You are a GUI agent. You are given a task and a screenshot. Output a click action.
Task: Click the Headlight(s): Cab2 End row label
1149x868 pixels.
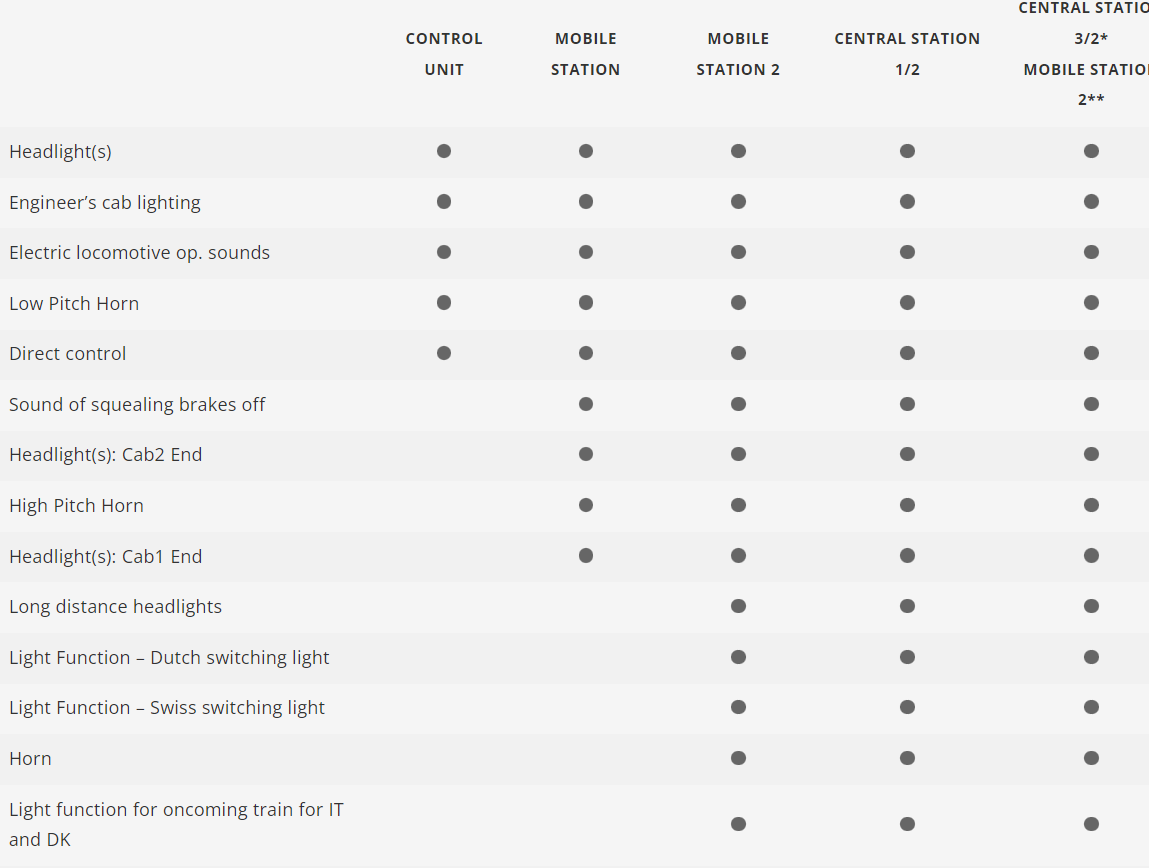(105, 455)
